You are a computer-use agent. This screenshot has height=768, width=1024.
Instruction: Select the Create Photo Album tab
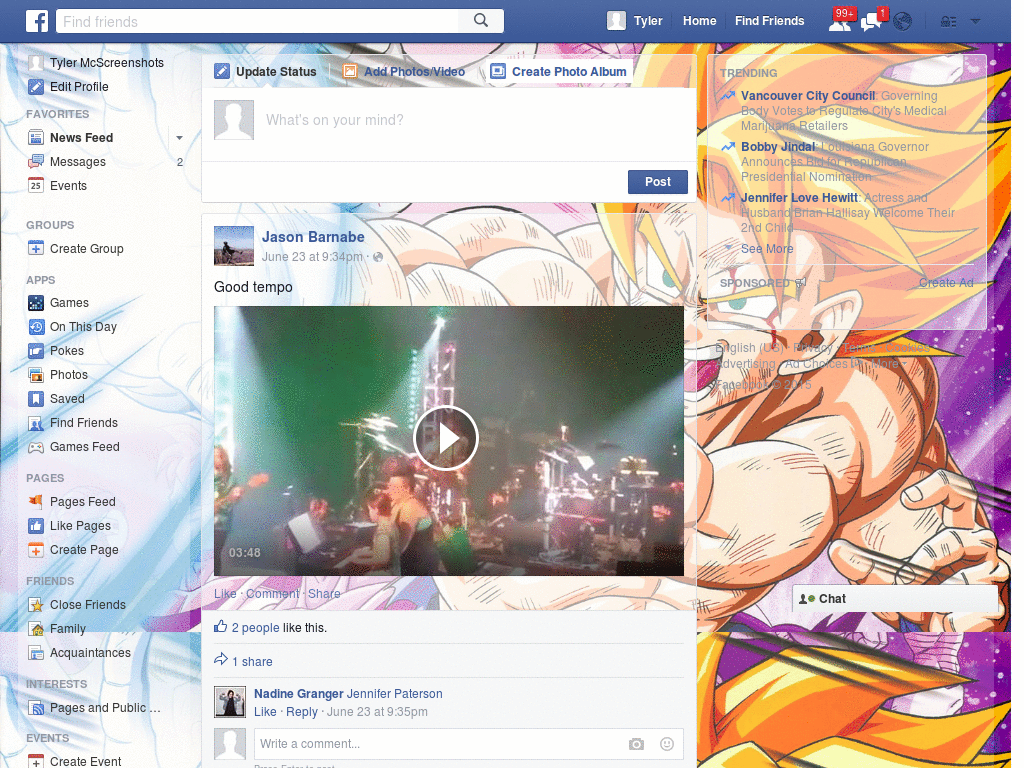(558, 72)
